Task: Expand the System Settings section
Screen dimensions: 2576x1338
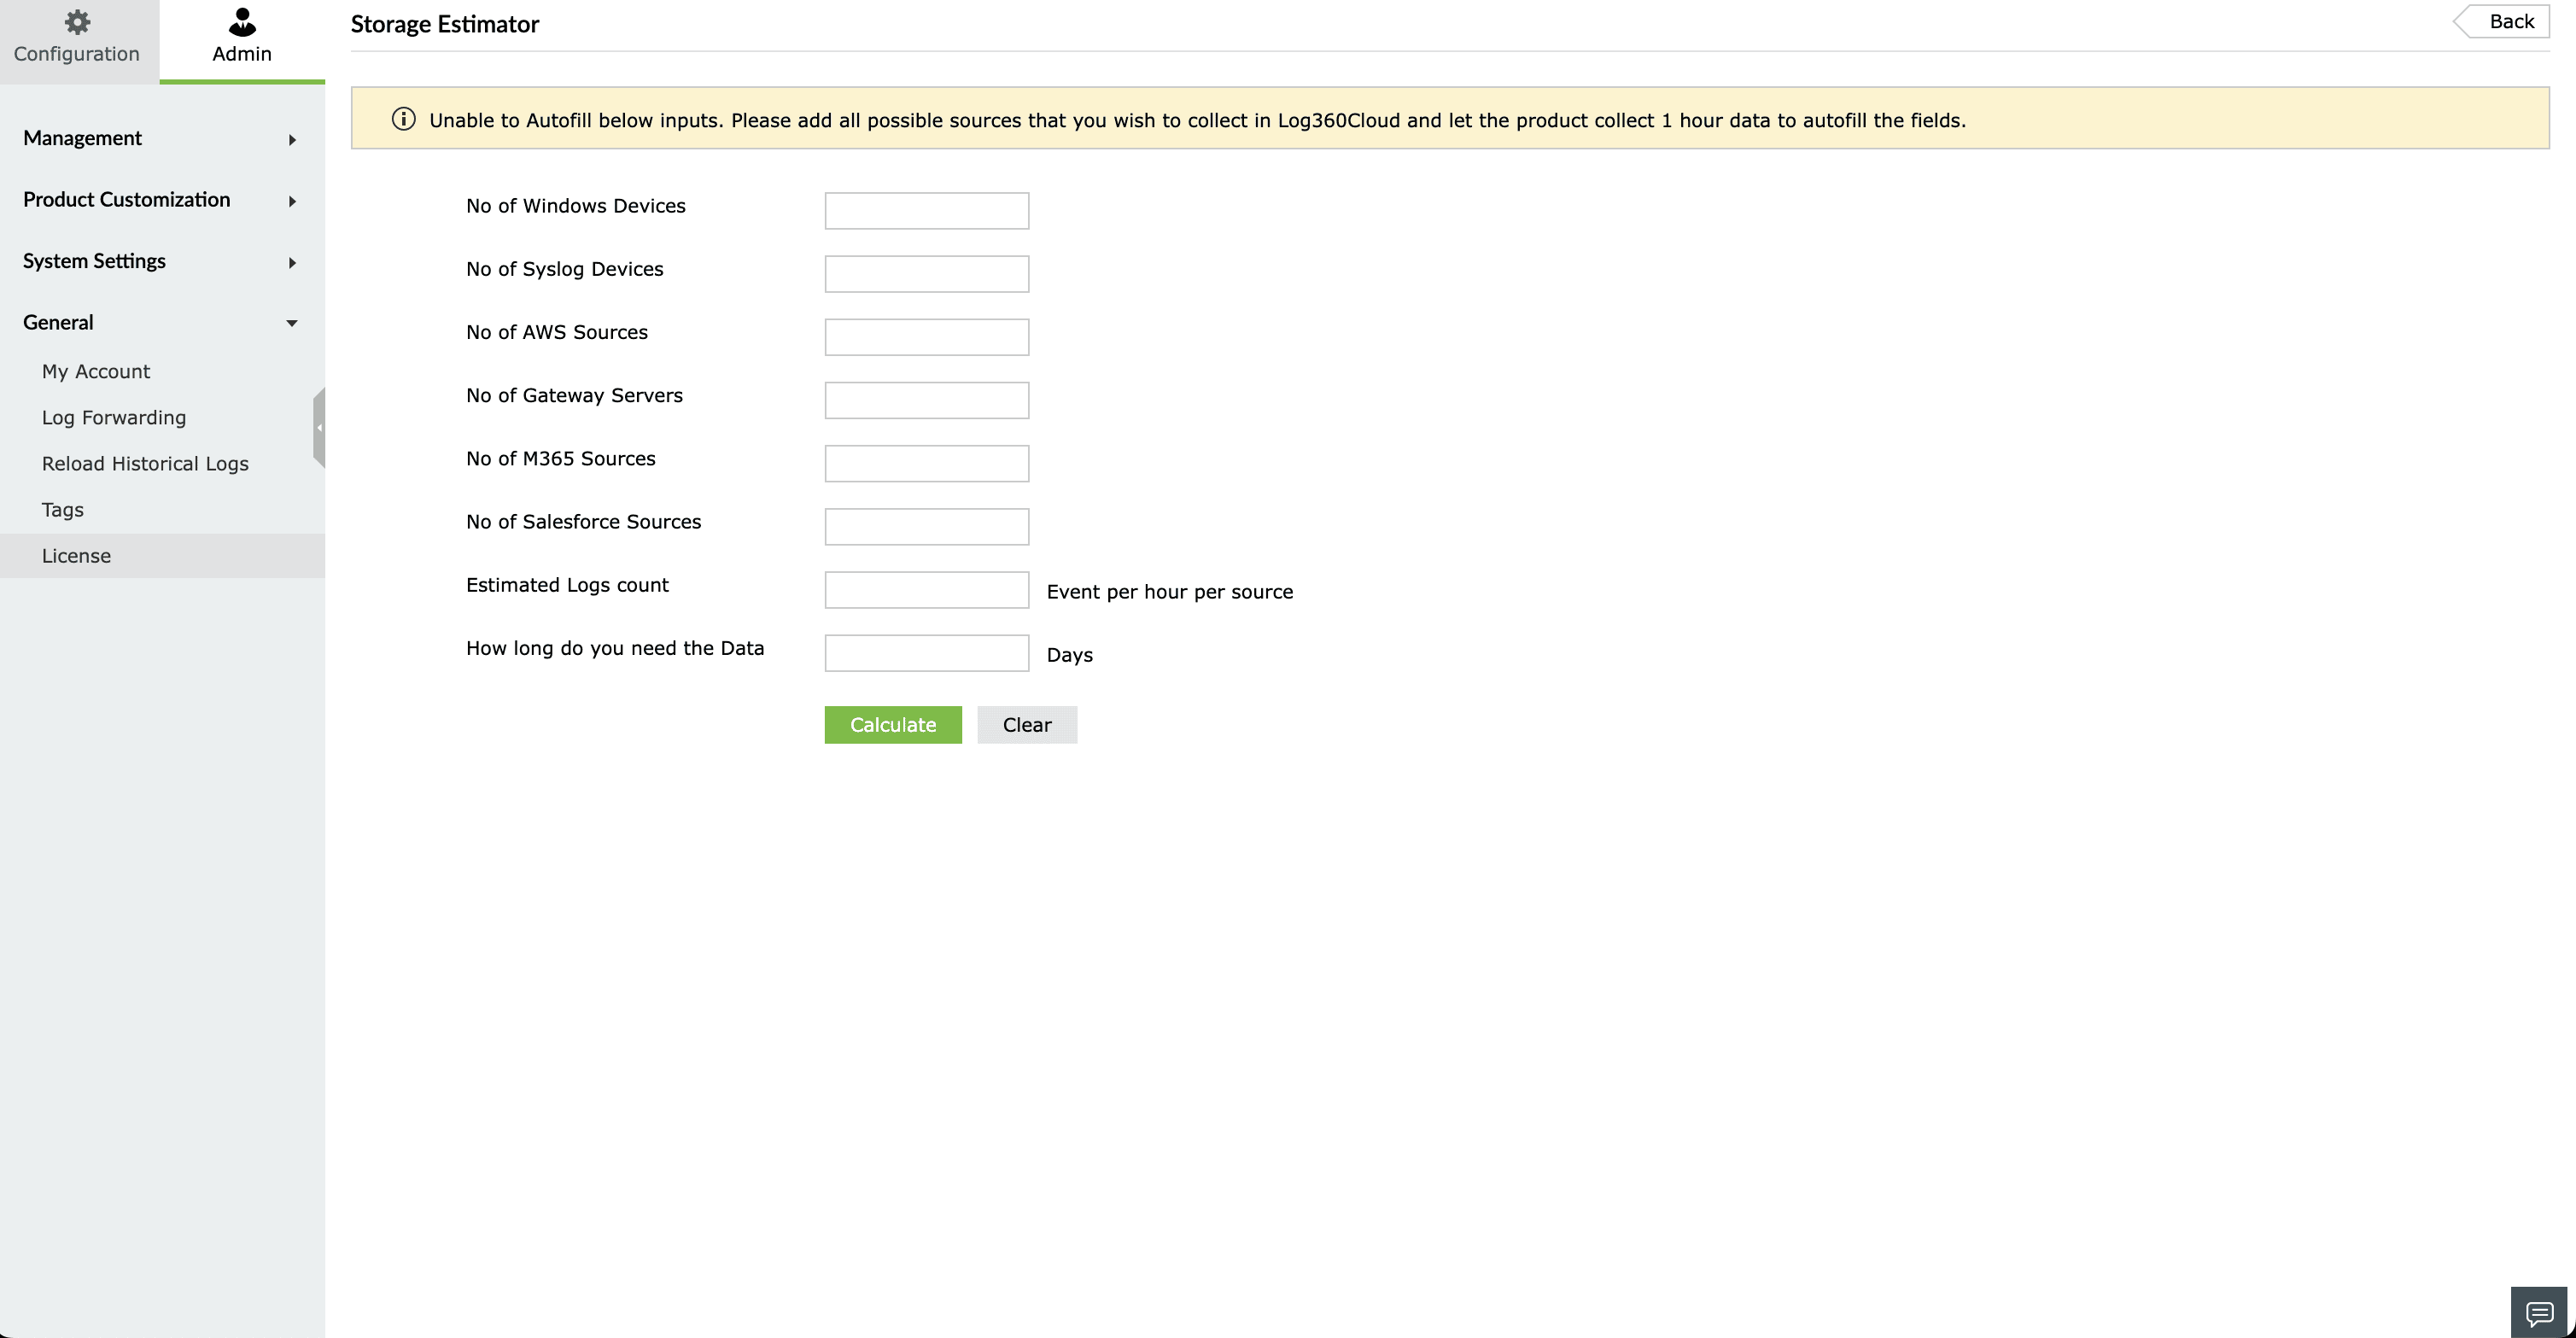Action: tap(160, 261)
